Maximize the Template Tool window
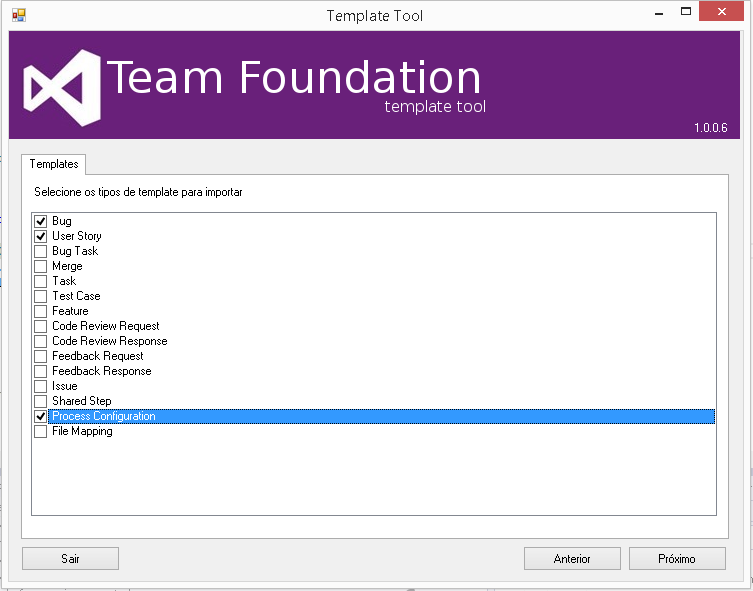The width and height of the screenshot is (753, 591). coord(686,12)
